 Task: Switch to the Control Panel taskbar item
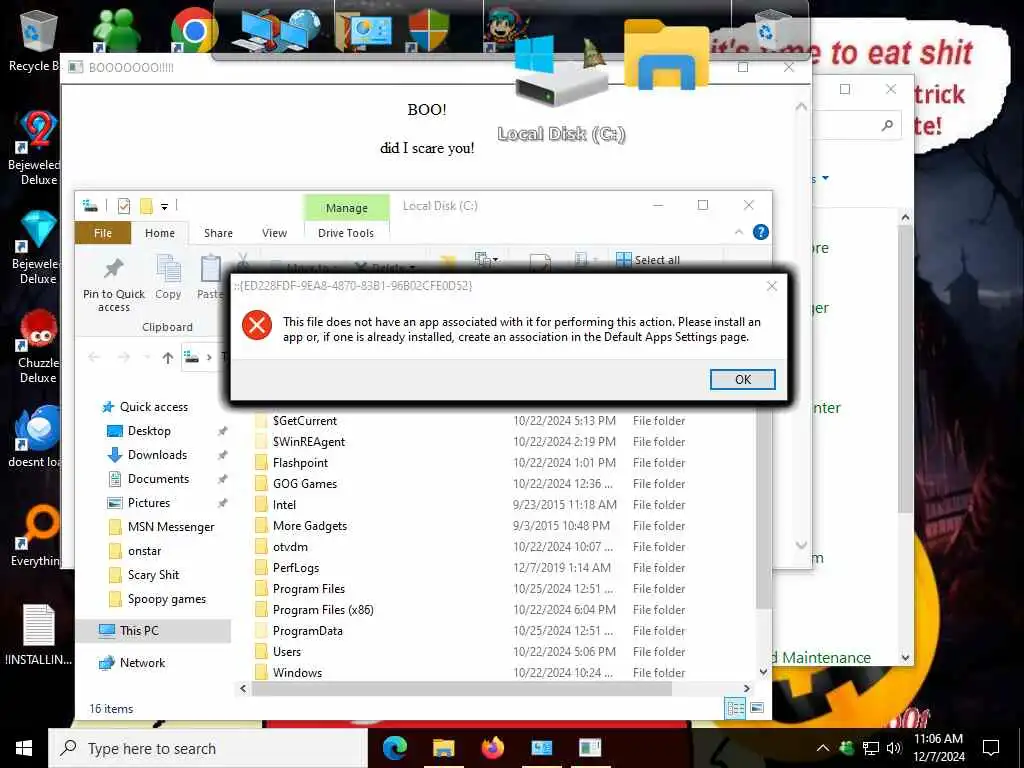(541, 748)
